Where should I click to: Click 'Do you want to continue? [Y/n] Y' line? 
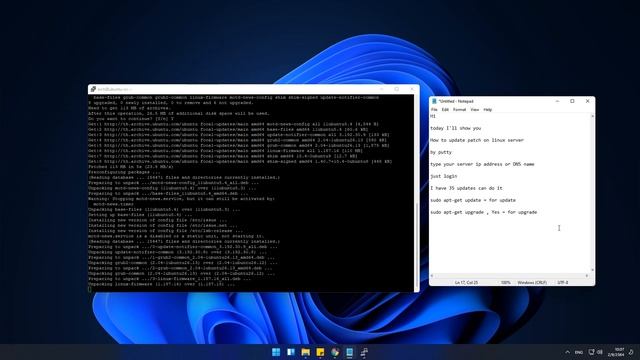point(131,119)
